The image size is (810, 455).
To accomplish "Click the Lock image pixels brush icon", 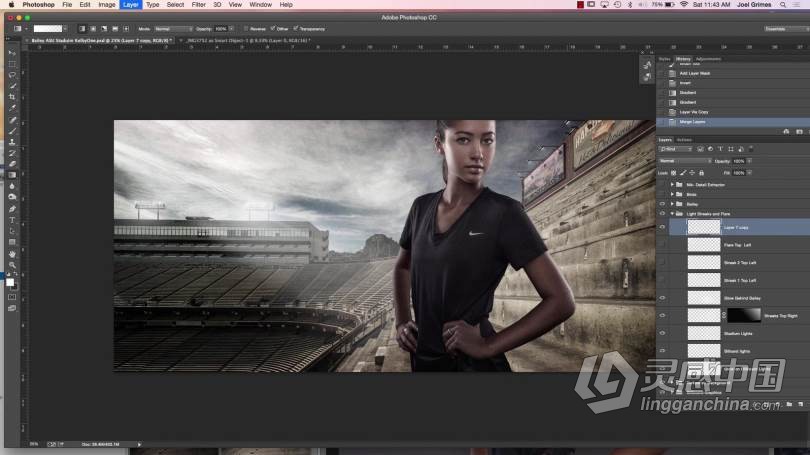I will [x=683, y=173].
